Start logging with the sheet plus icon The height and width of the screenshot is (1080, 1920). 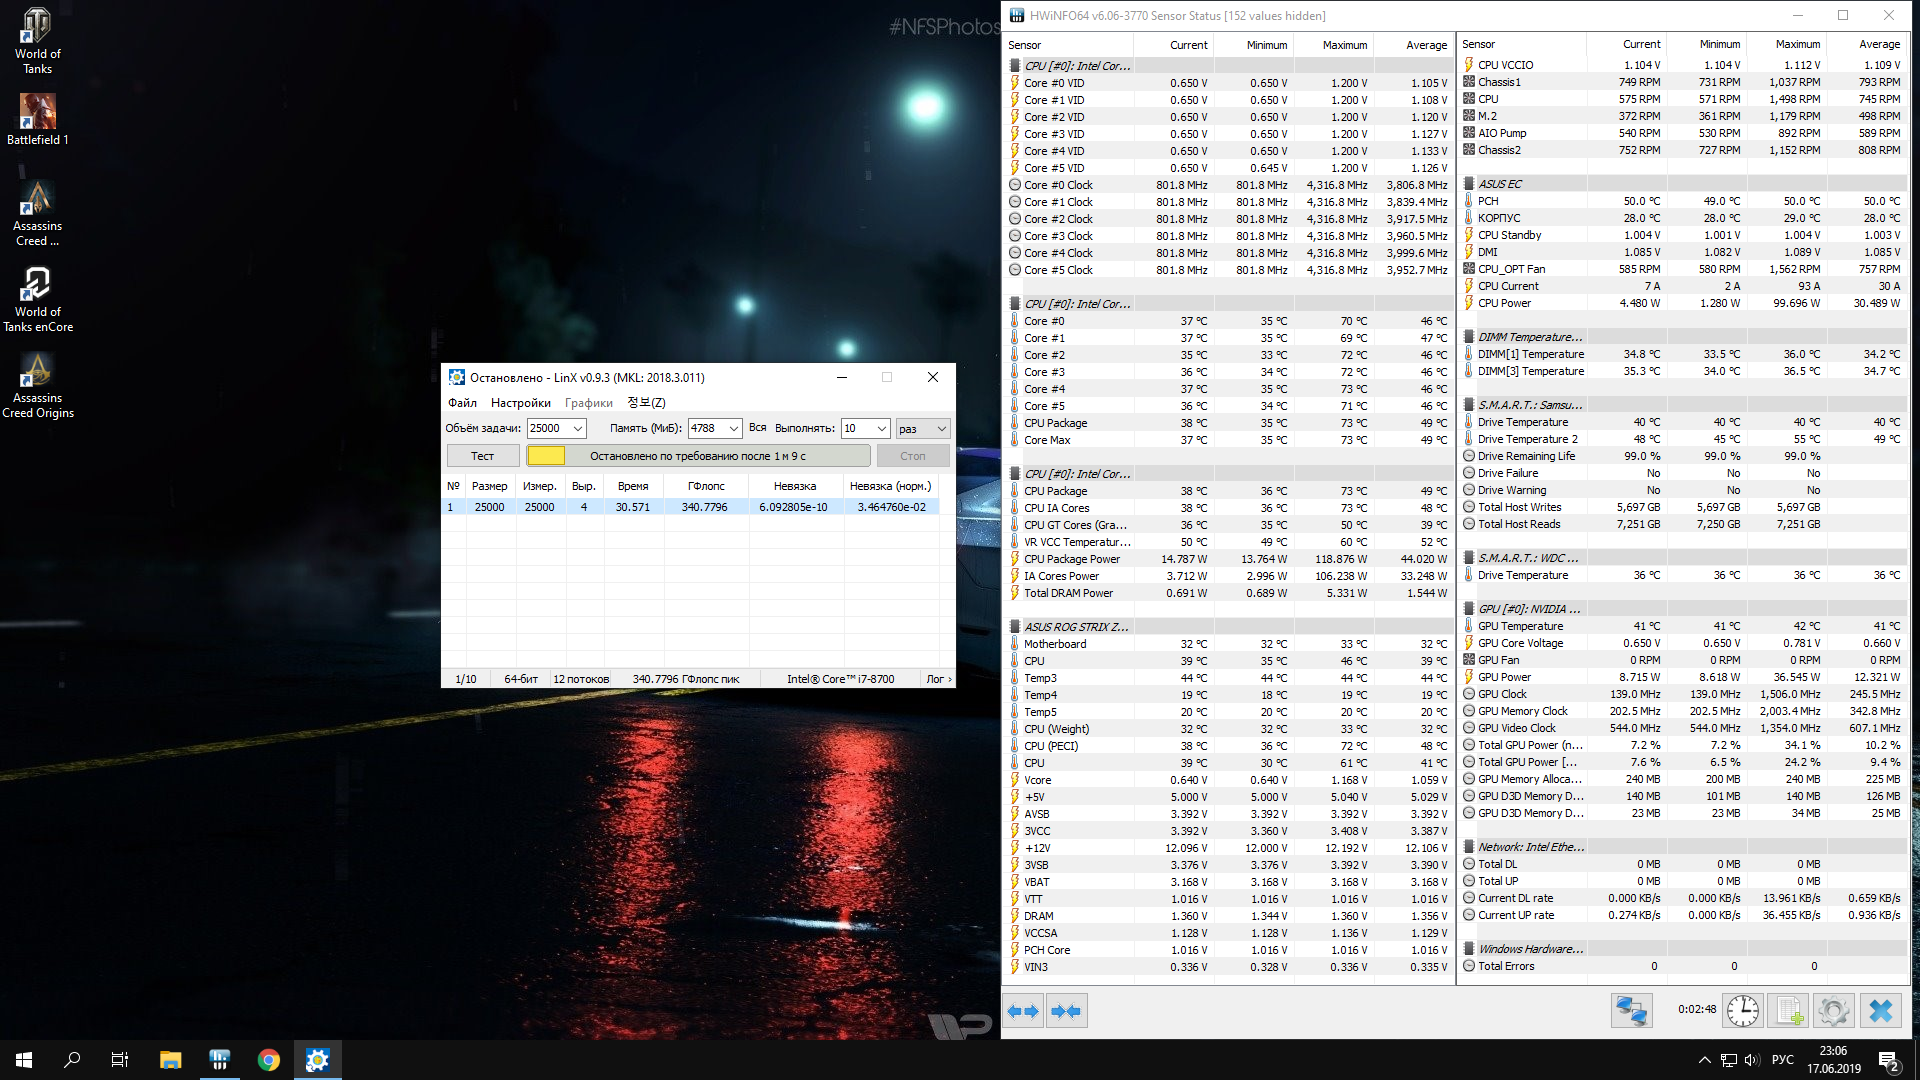tap(1789, 1011)
